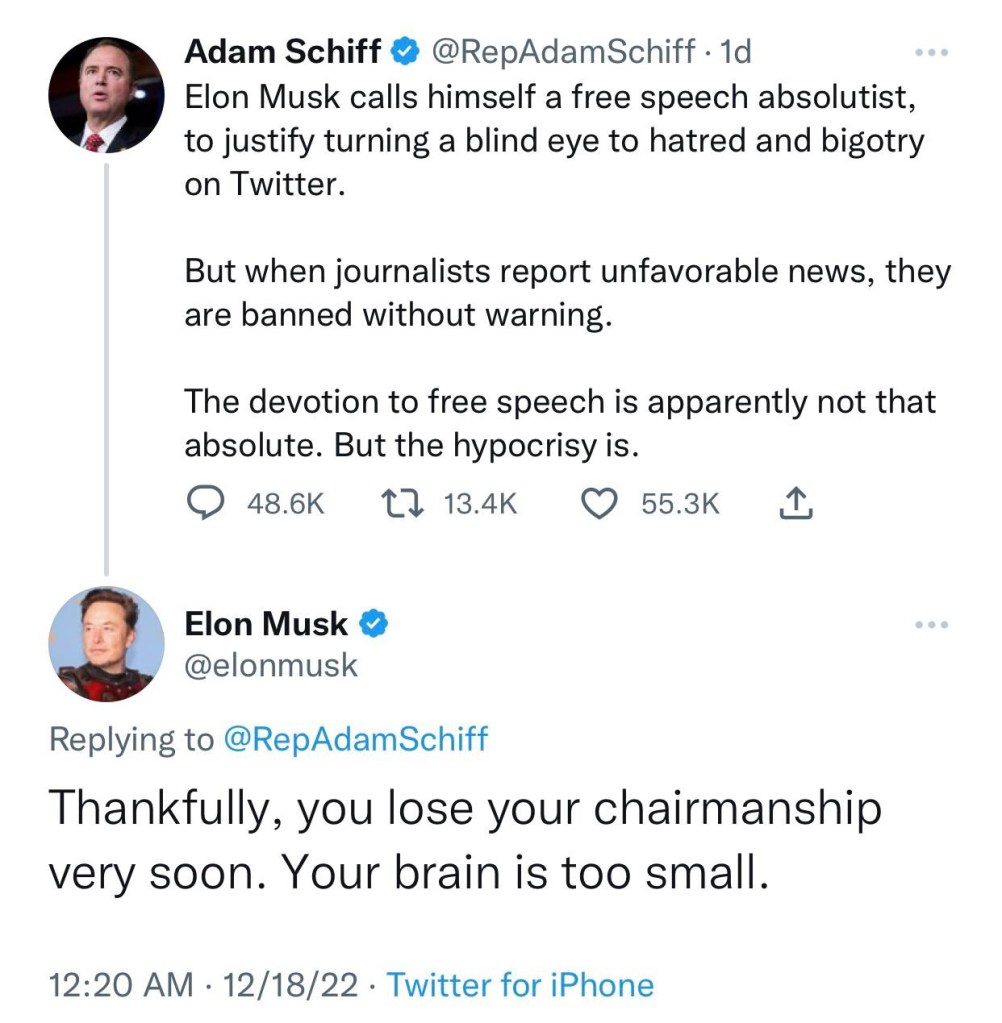Viewport: 1002px width, 1023px height.
Task: Click the @RepAdamSchiff link after Replying to
Action: click(356, 739)
